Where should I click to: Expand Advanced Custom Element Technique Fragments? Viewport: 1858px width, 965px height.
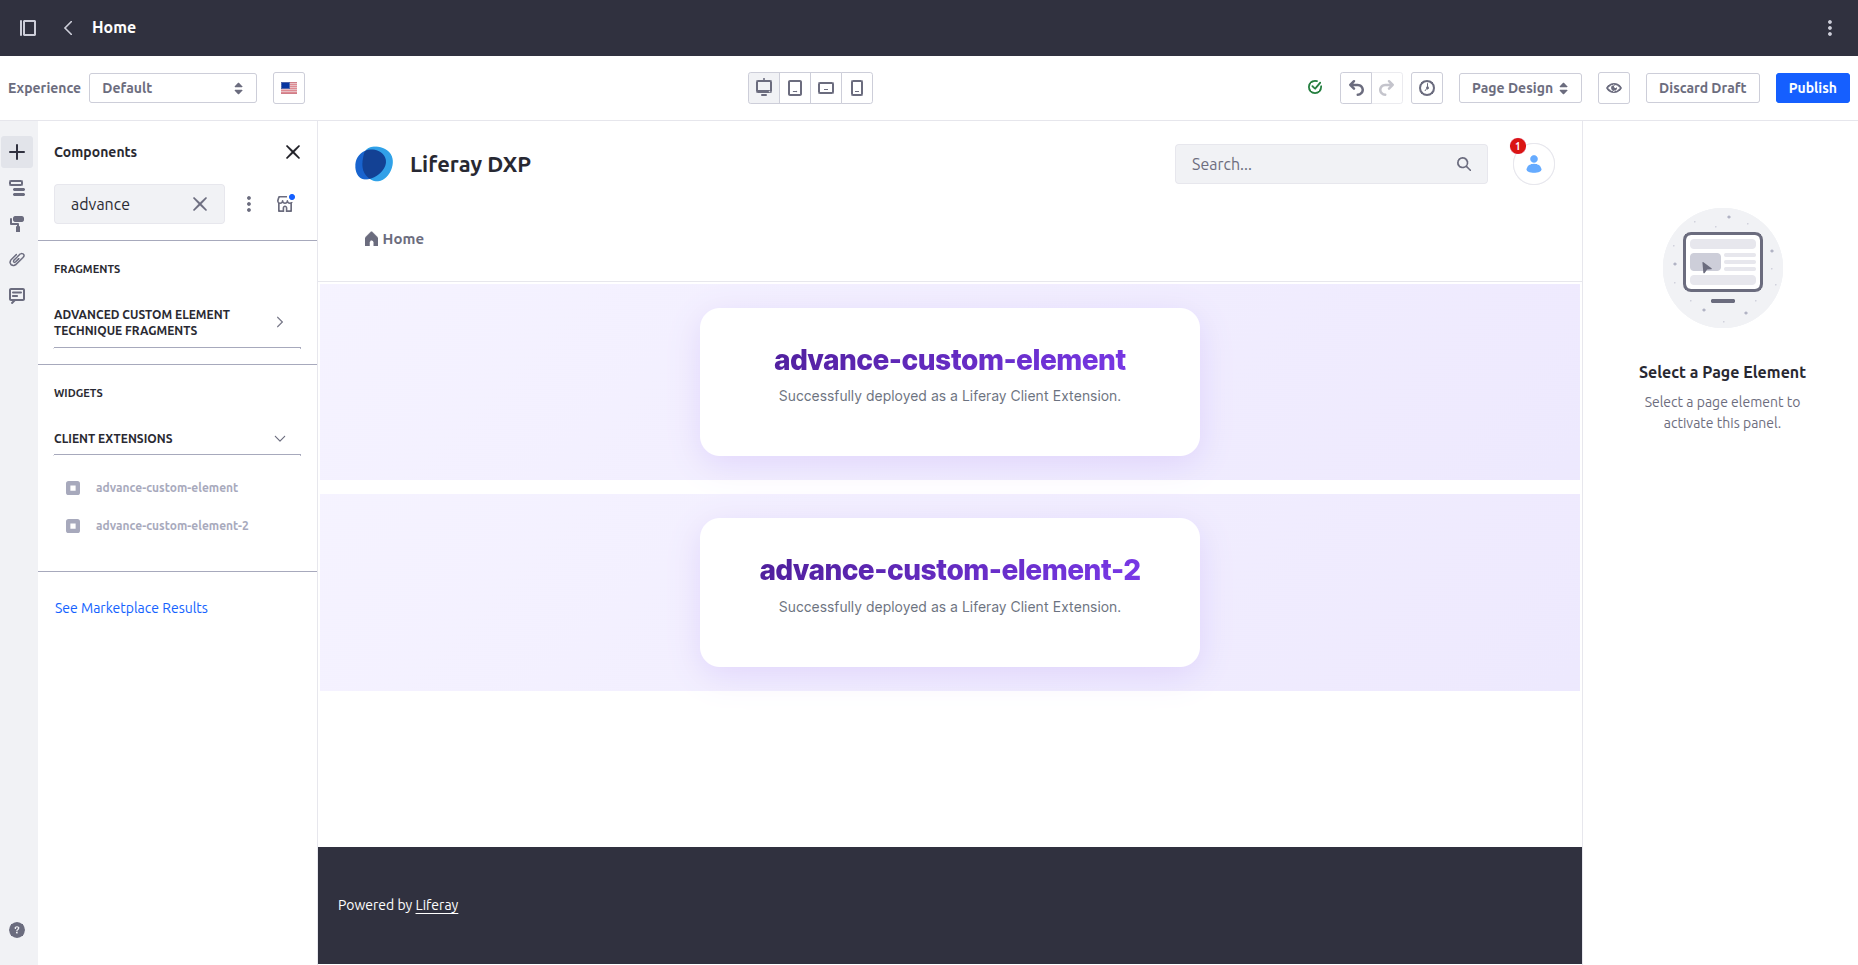[177, 322]
